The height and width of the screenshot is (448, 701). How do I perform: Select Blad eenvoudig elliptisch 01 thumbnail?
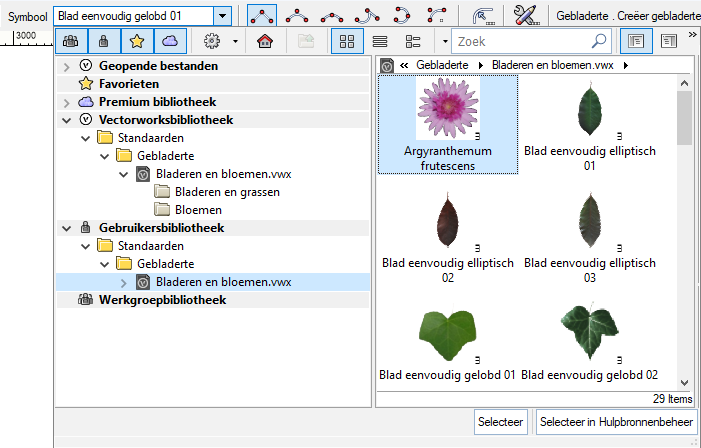pos(590,124)
